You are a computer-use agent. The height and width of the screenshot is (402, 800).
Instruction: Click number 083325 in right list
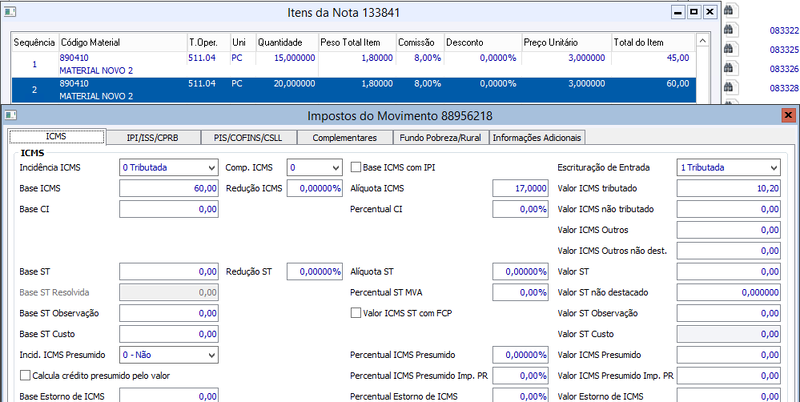click(784, 50)
